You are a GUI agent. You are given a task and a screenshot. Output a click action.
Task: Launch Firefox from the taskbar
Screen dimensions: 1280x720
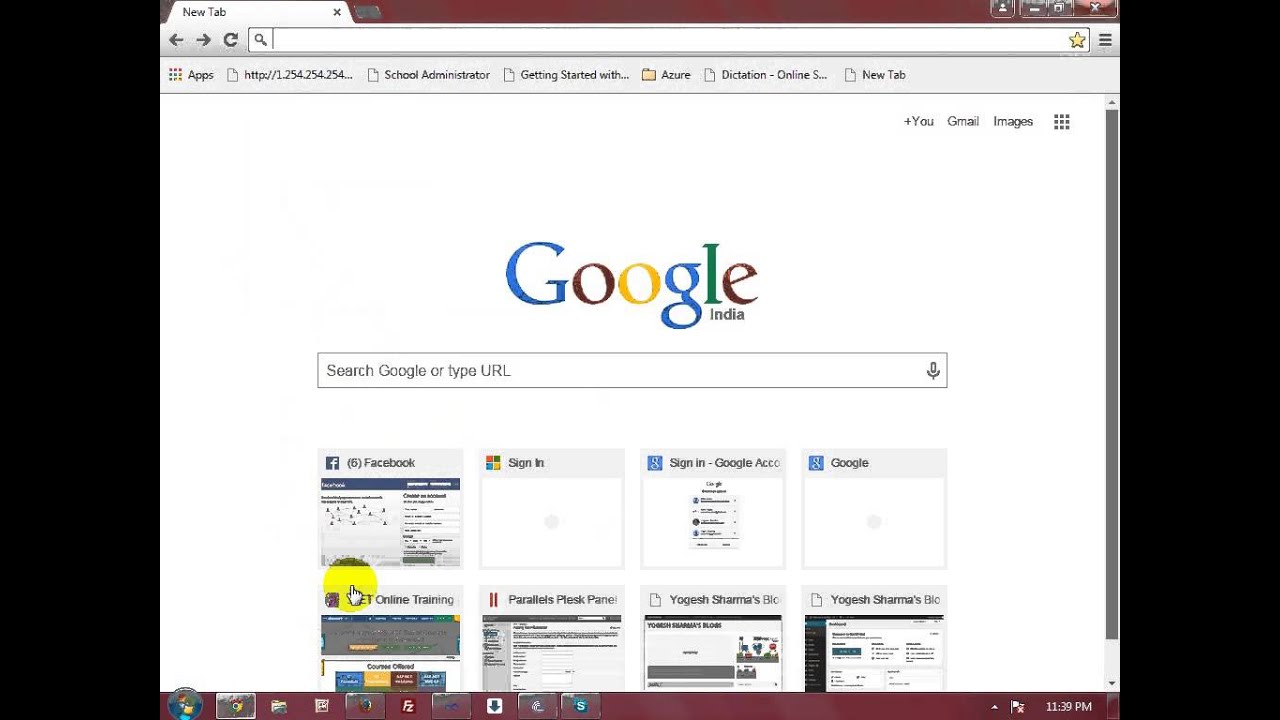click(365, 706)
